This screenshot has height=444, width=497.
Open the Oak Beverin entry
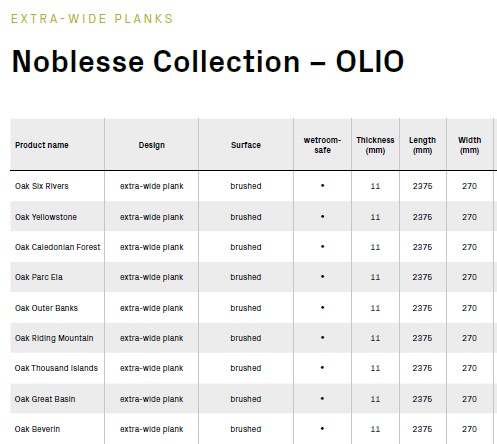click(37, 429)
